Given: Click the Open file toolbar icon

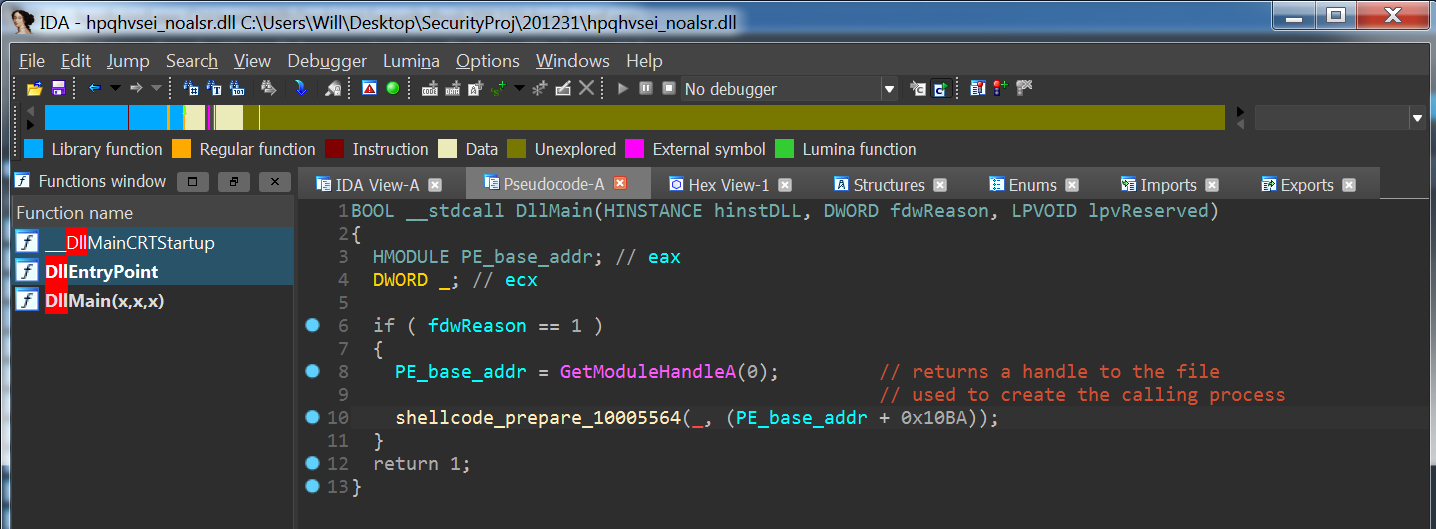Looking at the screenshot, I should (33, 89).
